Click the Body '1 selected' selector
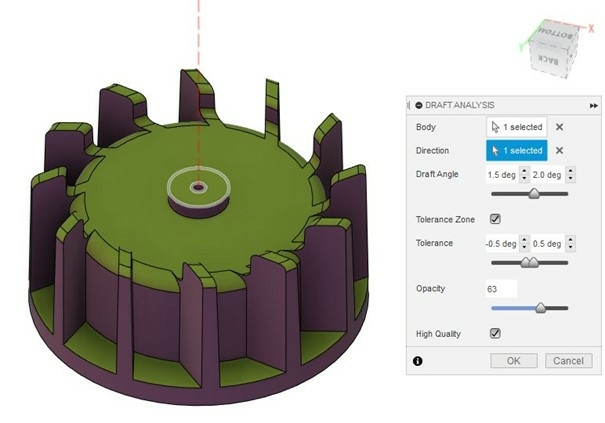 (x=516, y=127)
